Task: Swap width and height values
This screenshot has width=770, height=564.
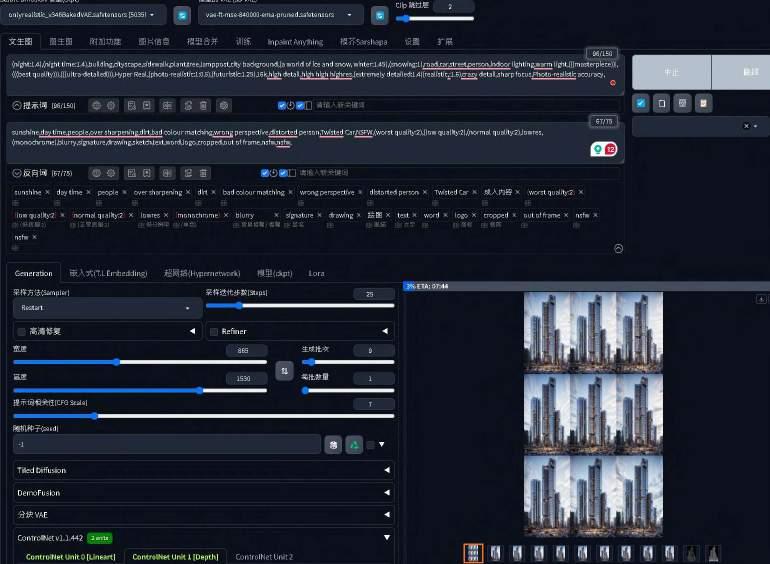Action: click(x=284, y=371)
